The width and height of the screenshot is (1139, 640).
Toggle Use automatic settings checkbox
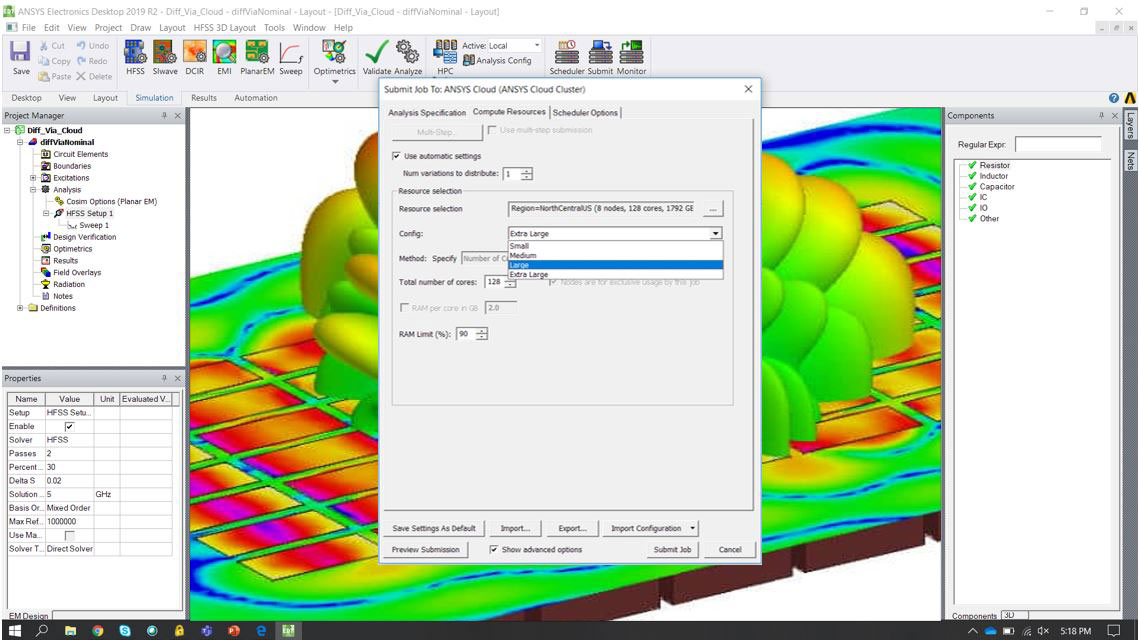pos(396,156)
